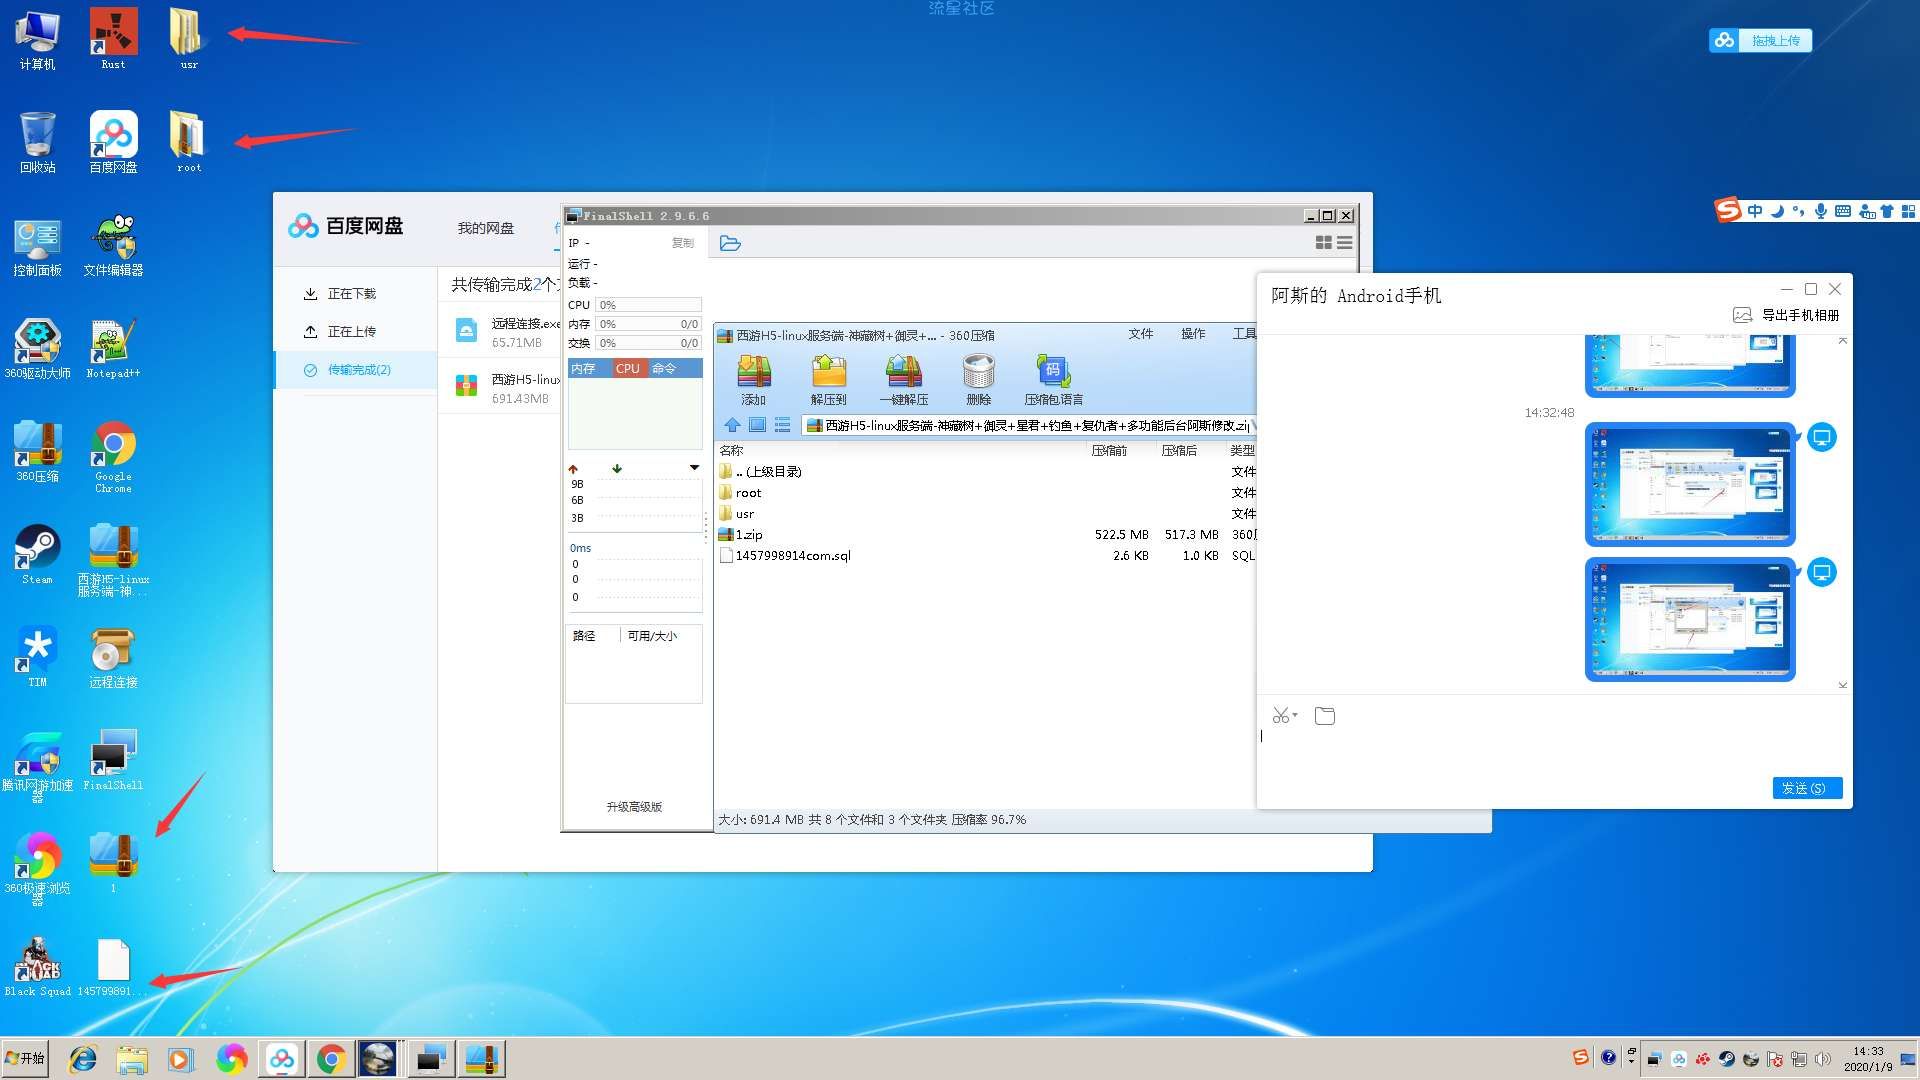Image resolution: width=1920 pixels, height=1080 pixels.
Task: Click 升级高级版 upgrade link in FinalShell
Action: click(634, 807)
